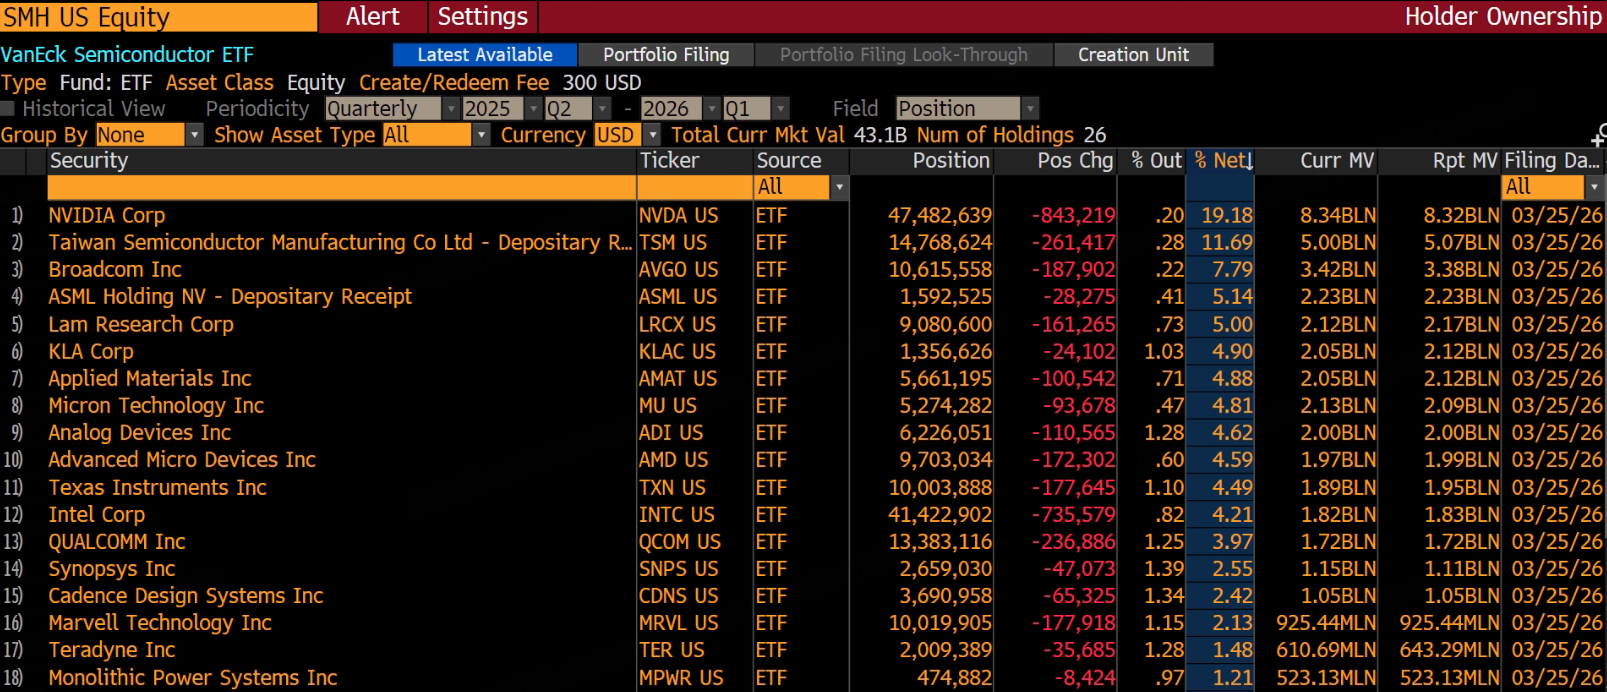The image size is (1607, 692).
Task: Select the ASML Holding NV security
Action: tap(230, 297)
